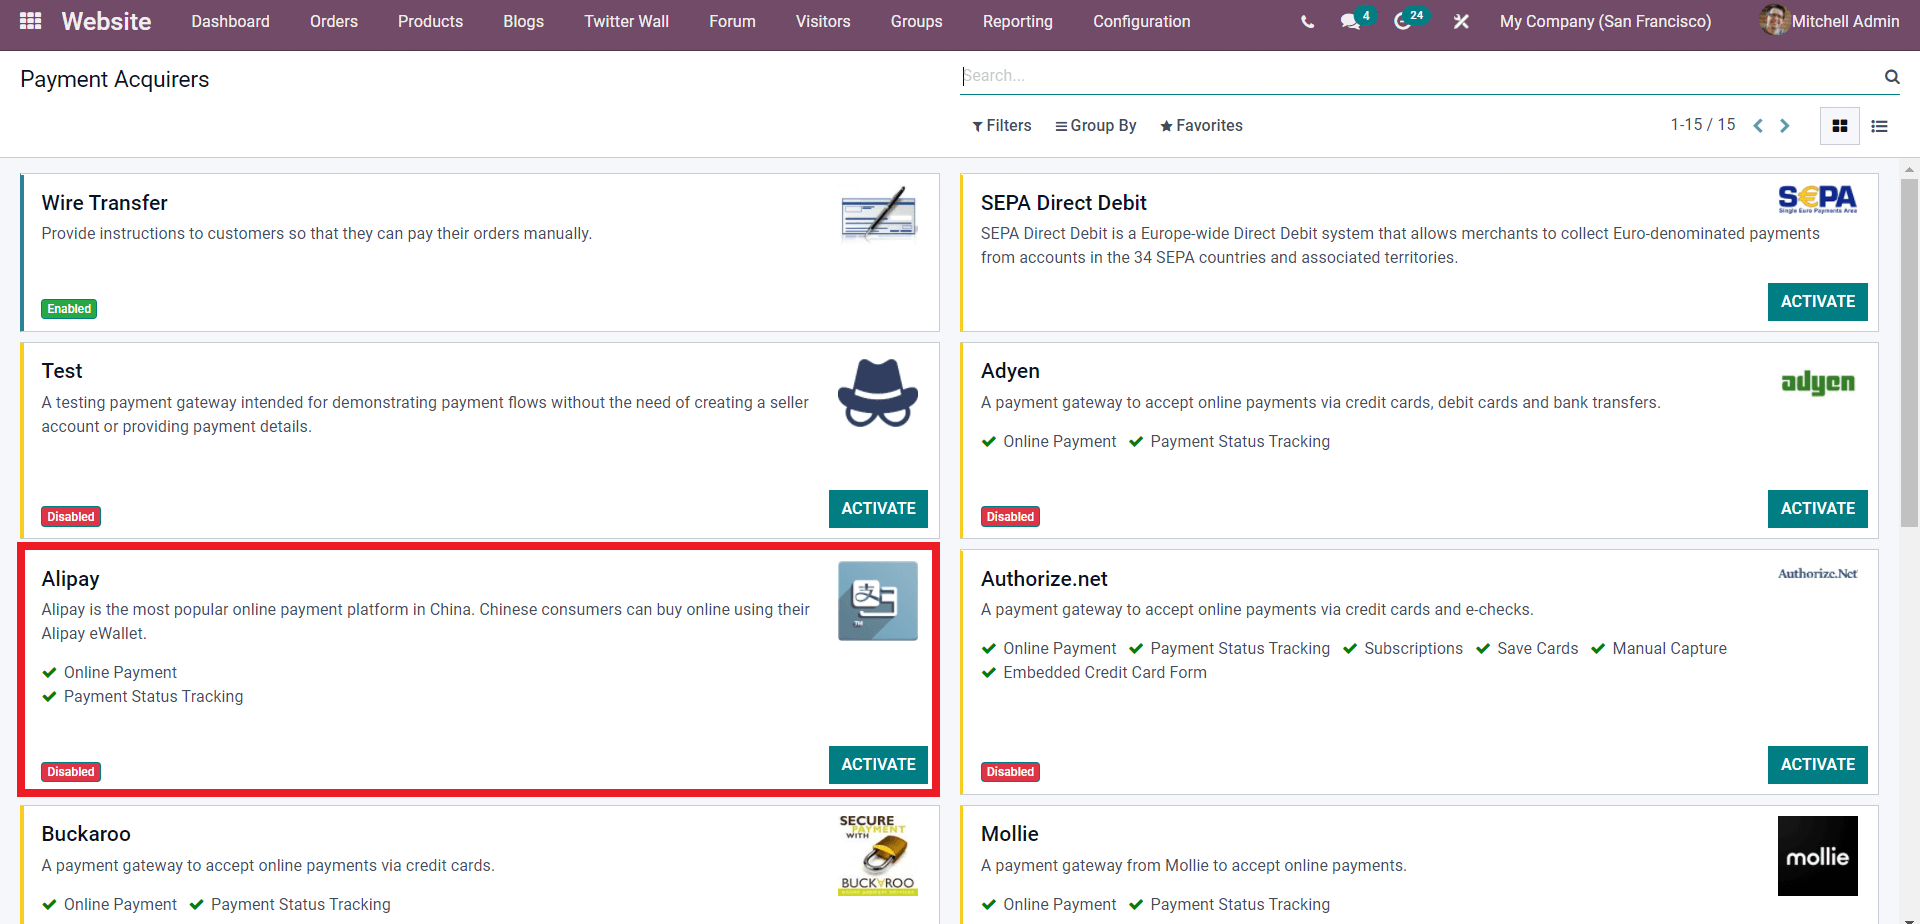Click the Disabled badge on Alipay card
The image size is (1920, 924).
(x=71, y=772)
